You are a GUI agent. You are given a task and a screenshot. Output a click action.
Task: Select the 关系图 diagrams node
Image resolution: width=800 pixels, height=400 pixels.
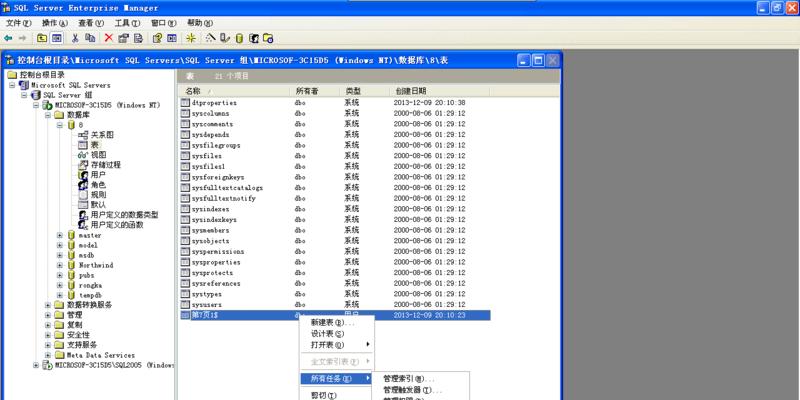(102, 135)
